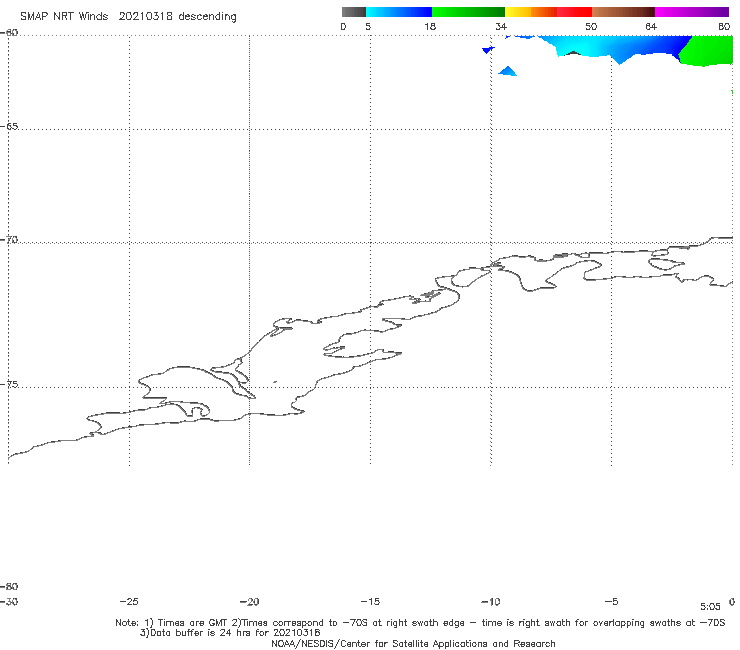This screenshot has height=650, width=740.
Task: Click the longitude label -20
Action: pyautogui.click(x=249, y=601)
